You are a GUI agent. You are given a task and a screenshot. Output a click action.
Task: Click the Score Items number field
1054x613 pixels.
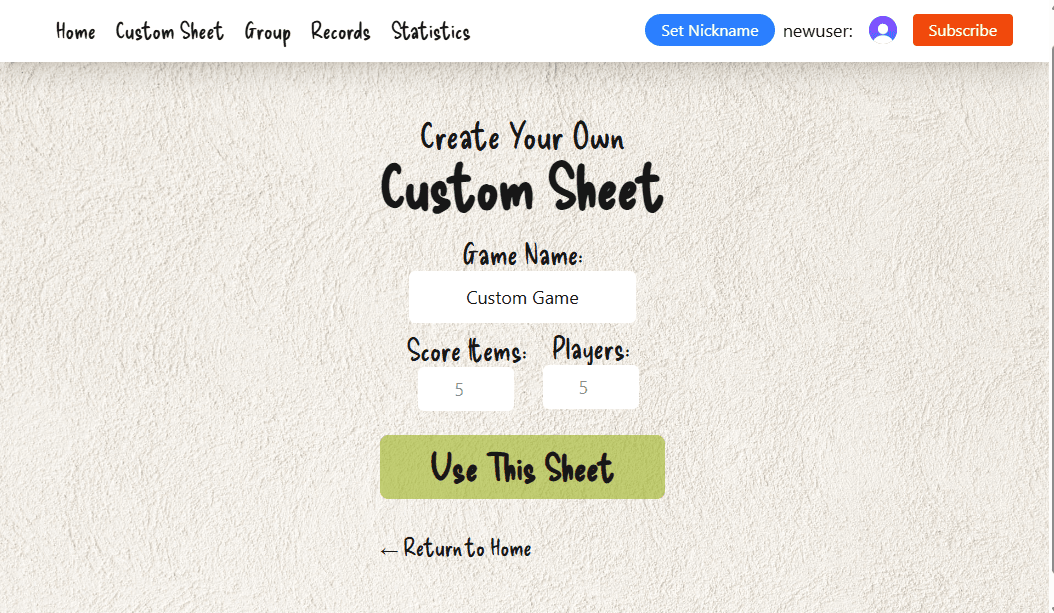point(465,389)
